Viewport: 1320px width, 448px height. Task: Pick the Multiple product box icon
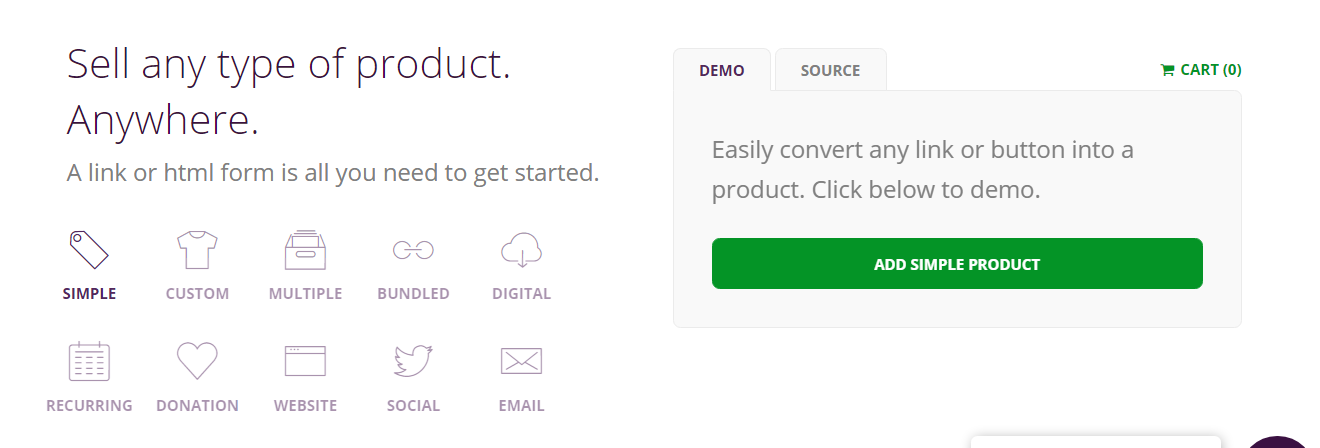305,250
